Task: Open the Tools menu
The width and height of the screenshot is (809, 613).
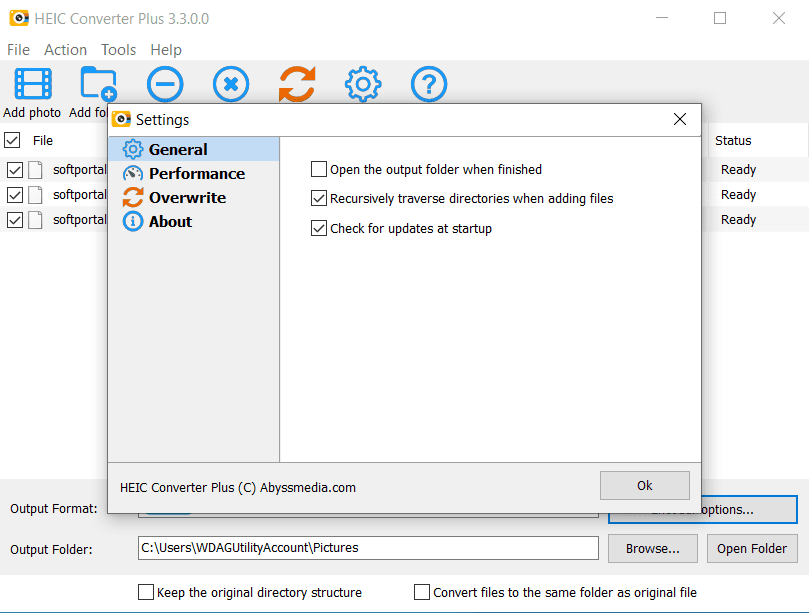Action: pyautogui.click(x=119, y=50)
